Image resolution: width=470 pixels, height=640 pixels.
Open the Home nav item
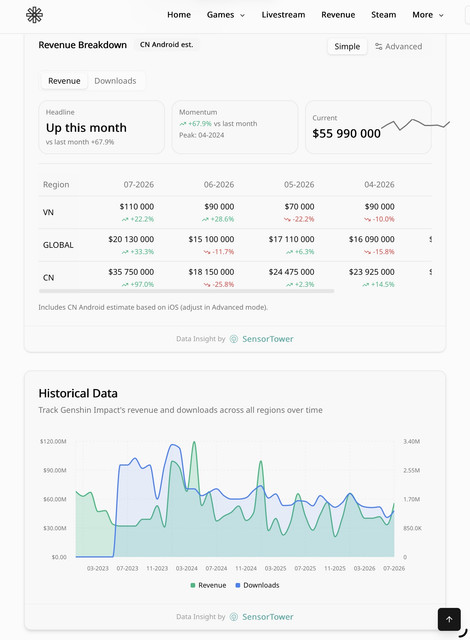(x=179, y=15)
